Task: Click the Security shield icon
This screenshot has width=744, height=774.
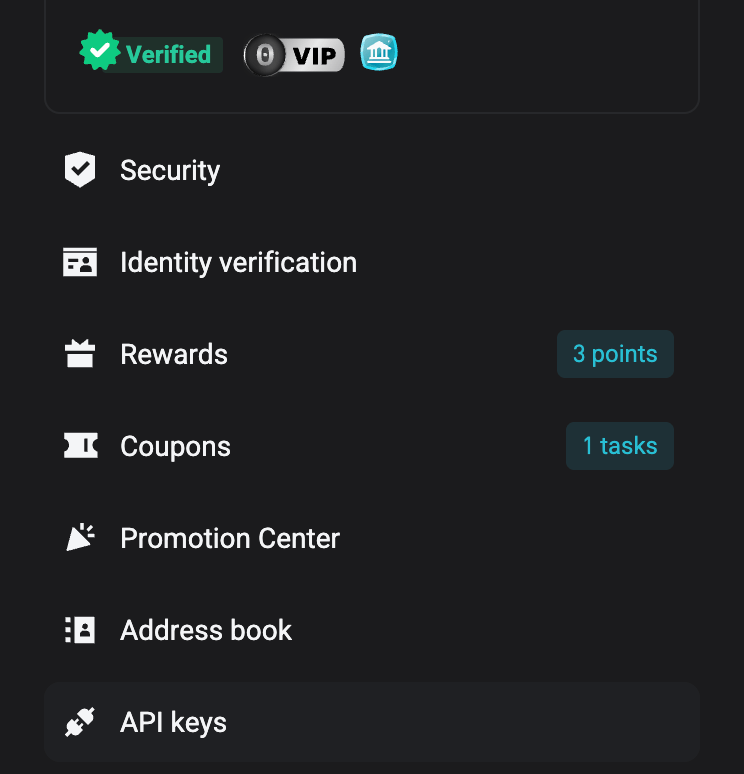Action: coord(80,170)
